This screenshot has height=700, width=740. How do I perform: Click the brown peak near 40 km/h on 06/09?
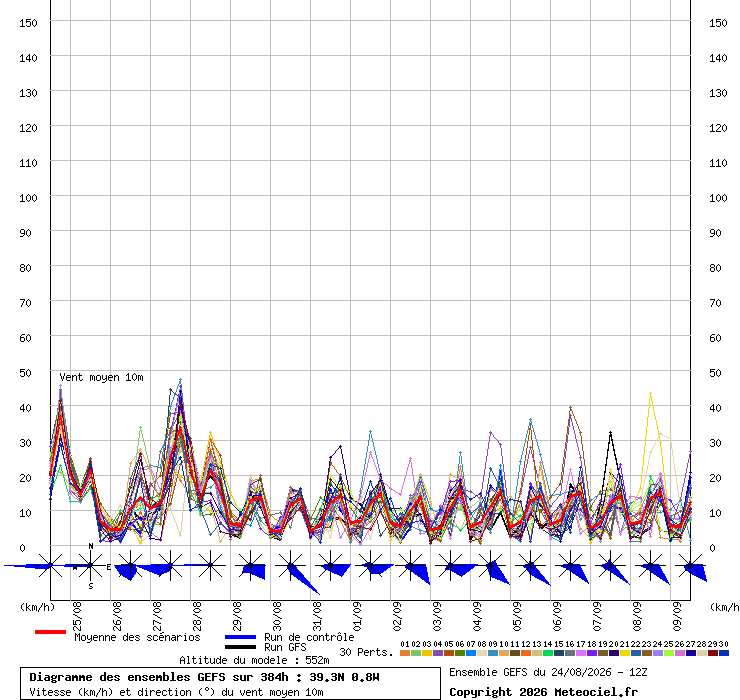point(570,407)
